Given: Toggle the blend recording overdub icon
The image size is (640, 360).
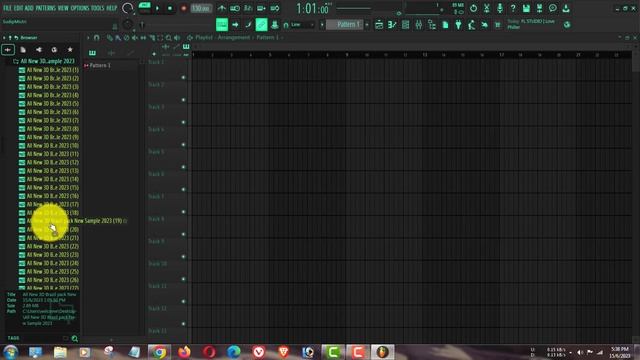Looking at the screenshot, I should pos(261,8).
